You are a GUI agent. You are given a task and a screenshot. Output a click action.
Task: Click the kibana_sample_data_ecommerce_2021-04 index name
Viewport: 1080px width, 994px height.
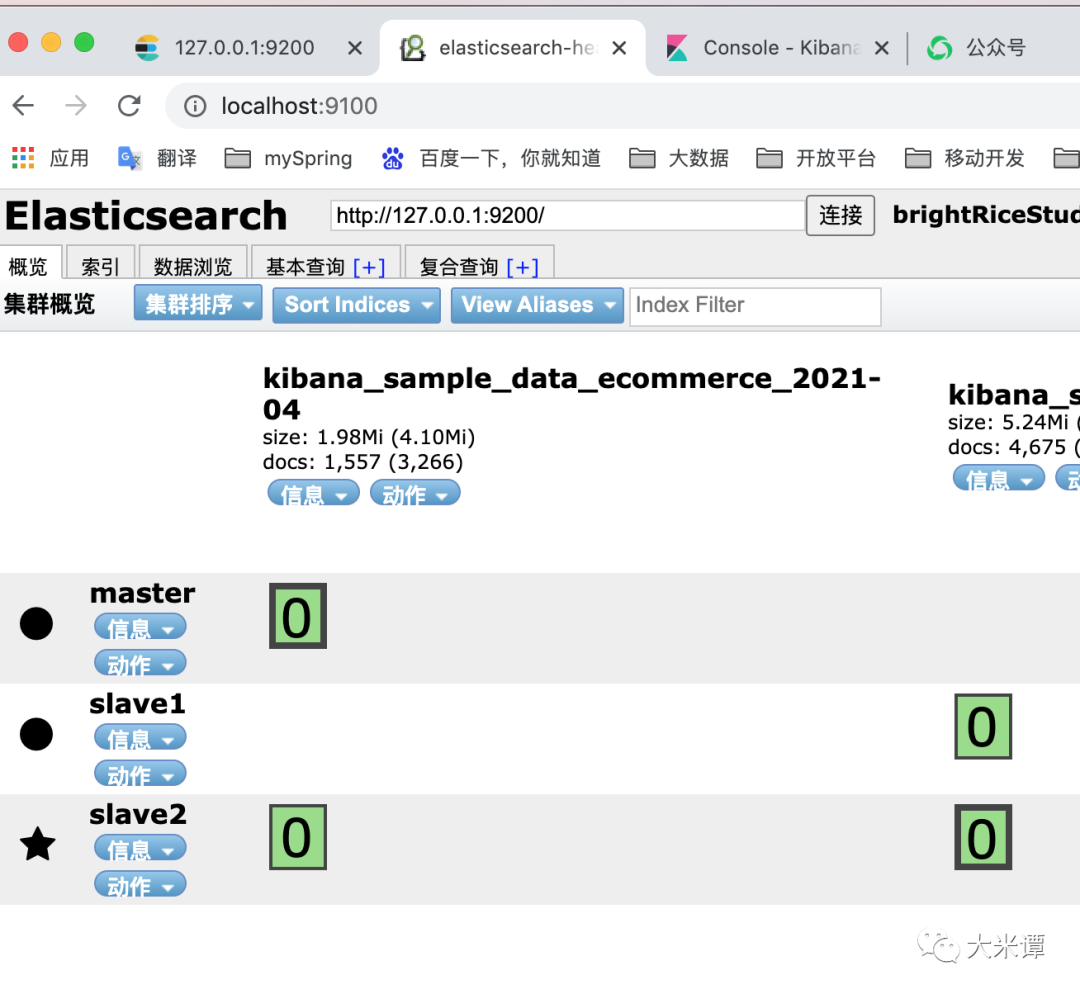pyautogui.click(x=572, y=393)
